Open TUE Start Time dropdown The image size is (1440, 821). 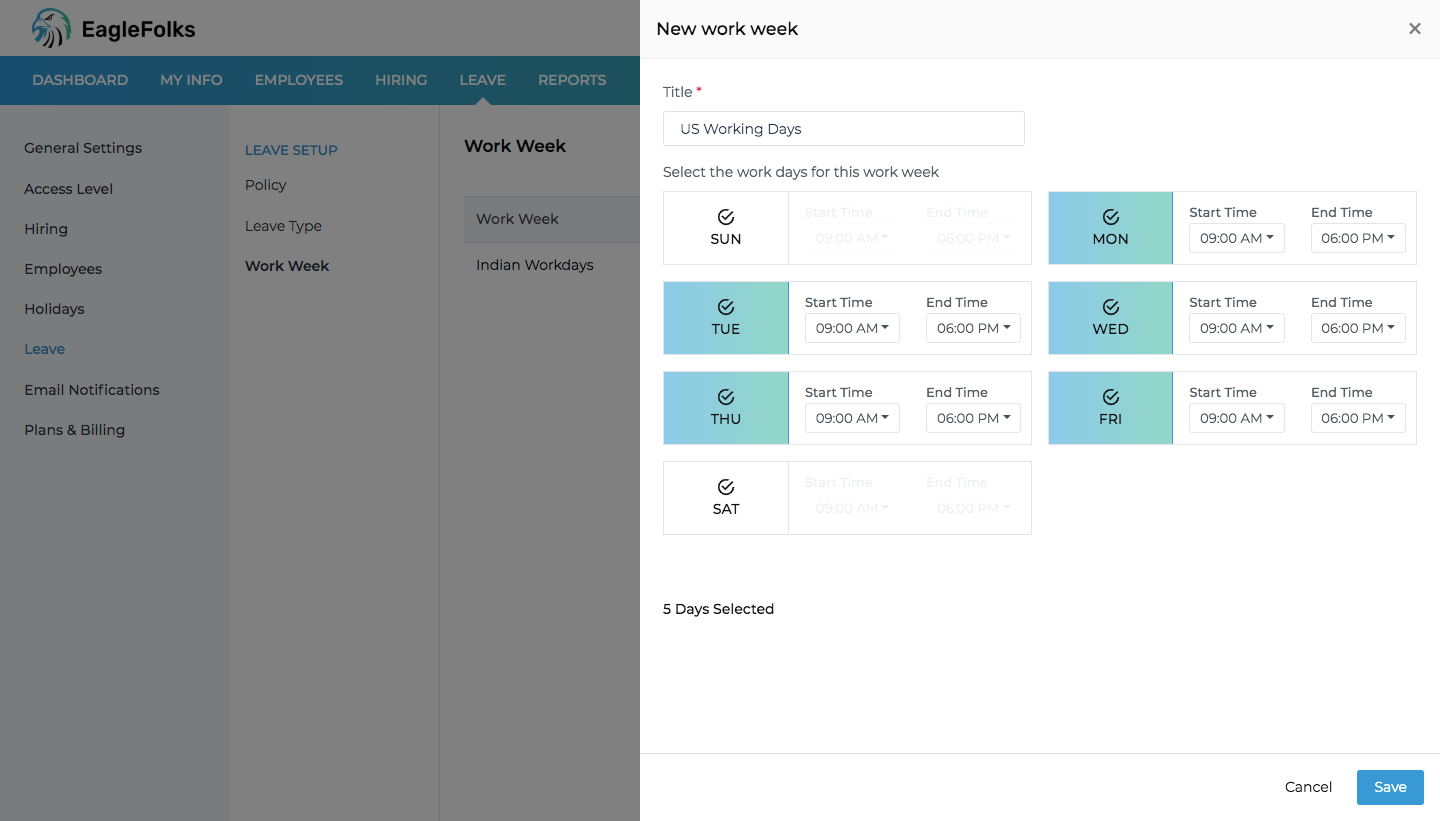coord(852,328)
